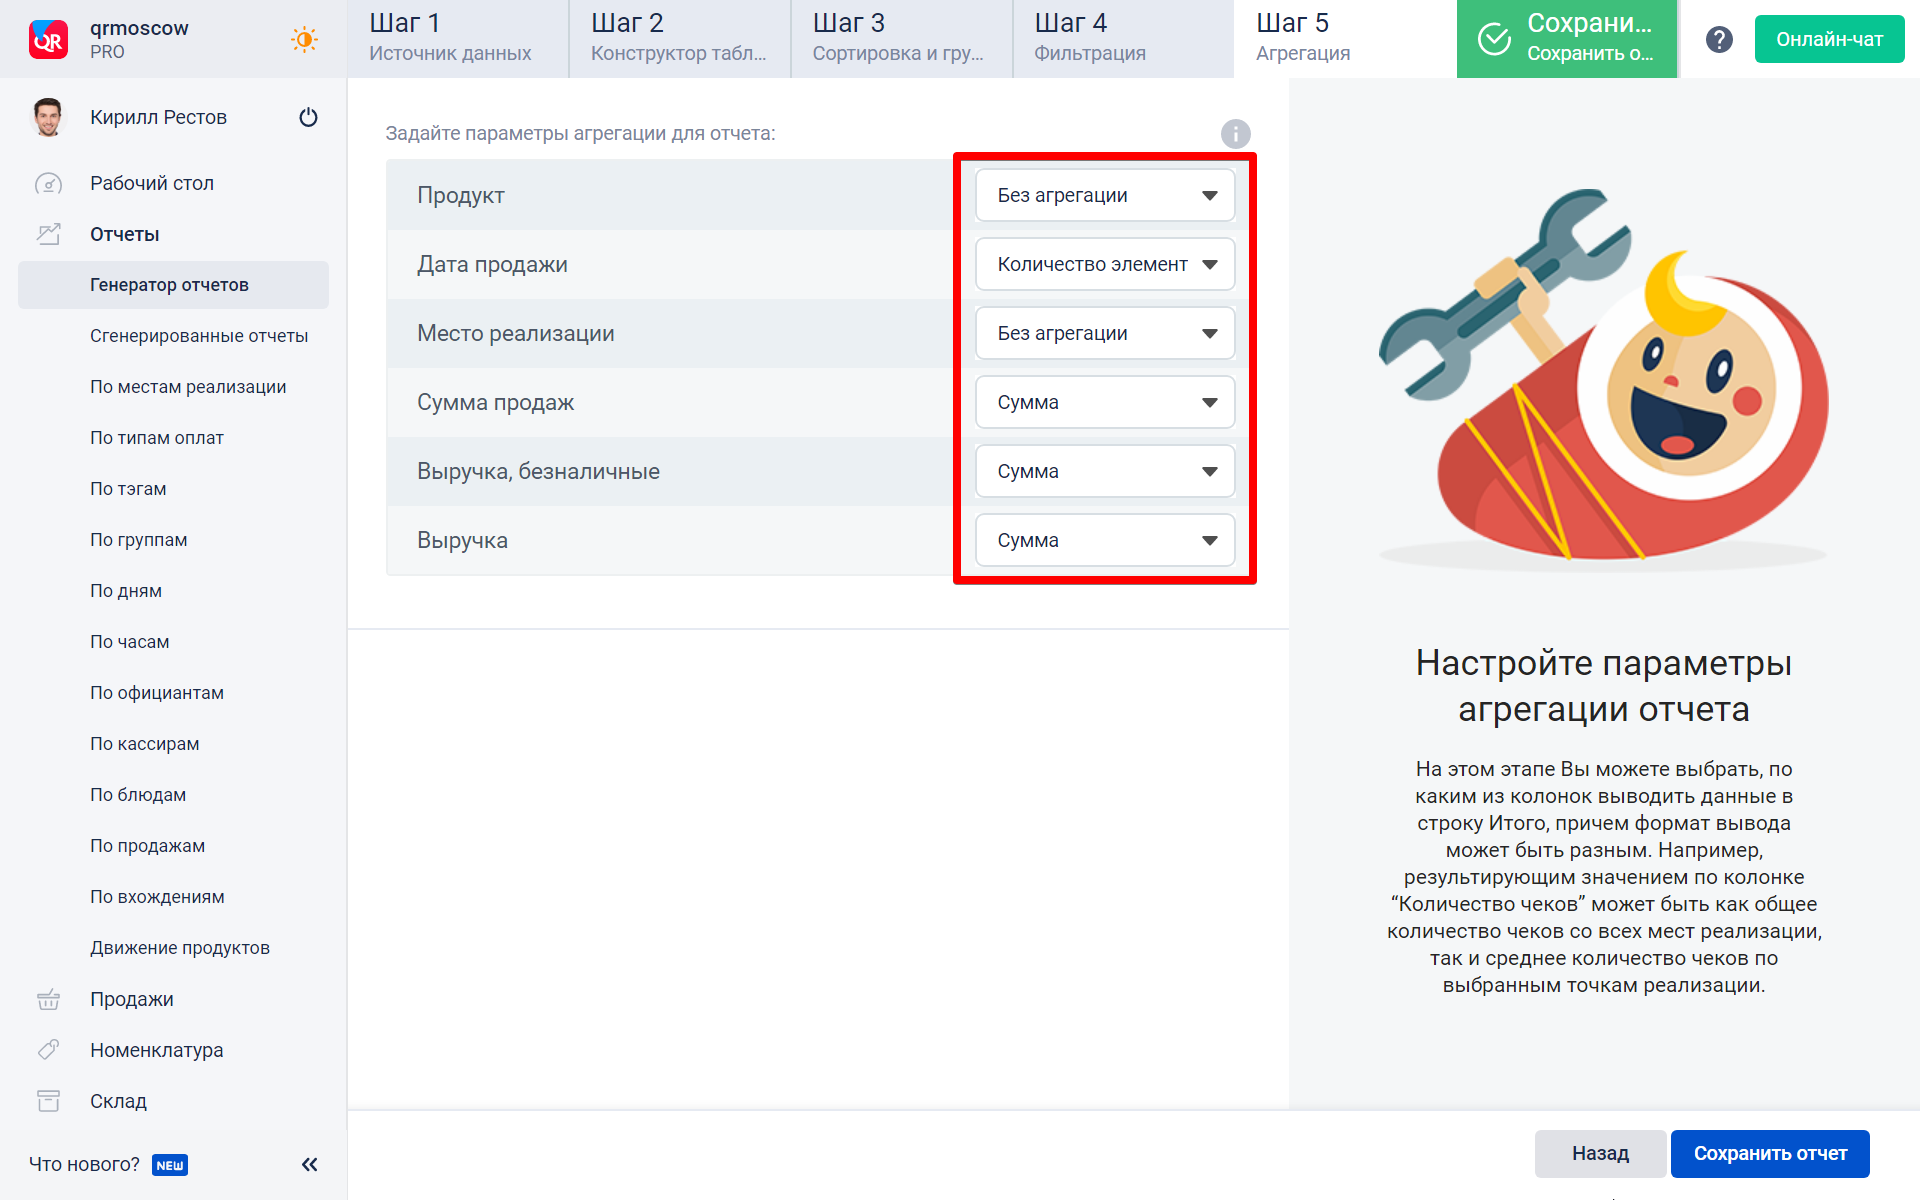Open Дата продажи aggregation dropdown
1920x1200 pixels.
(x=1105, y=264)
